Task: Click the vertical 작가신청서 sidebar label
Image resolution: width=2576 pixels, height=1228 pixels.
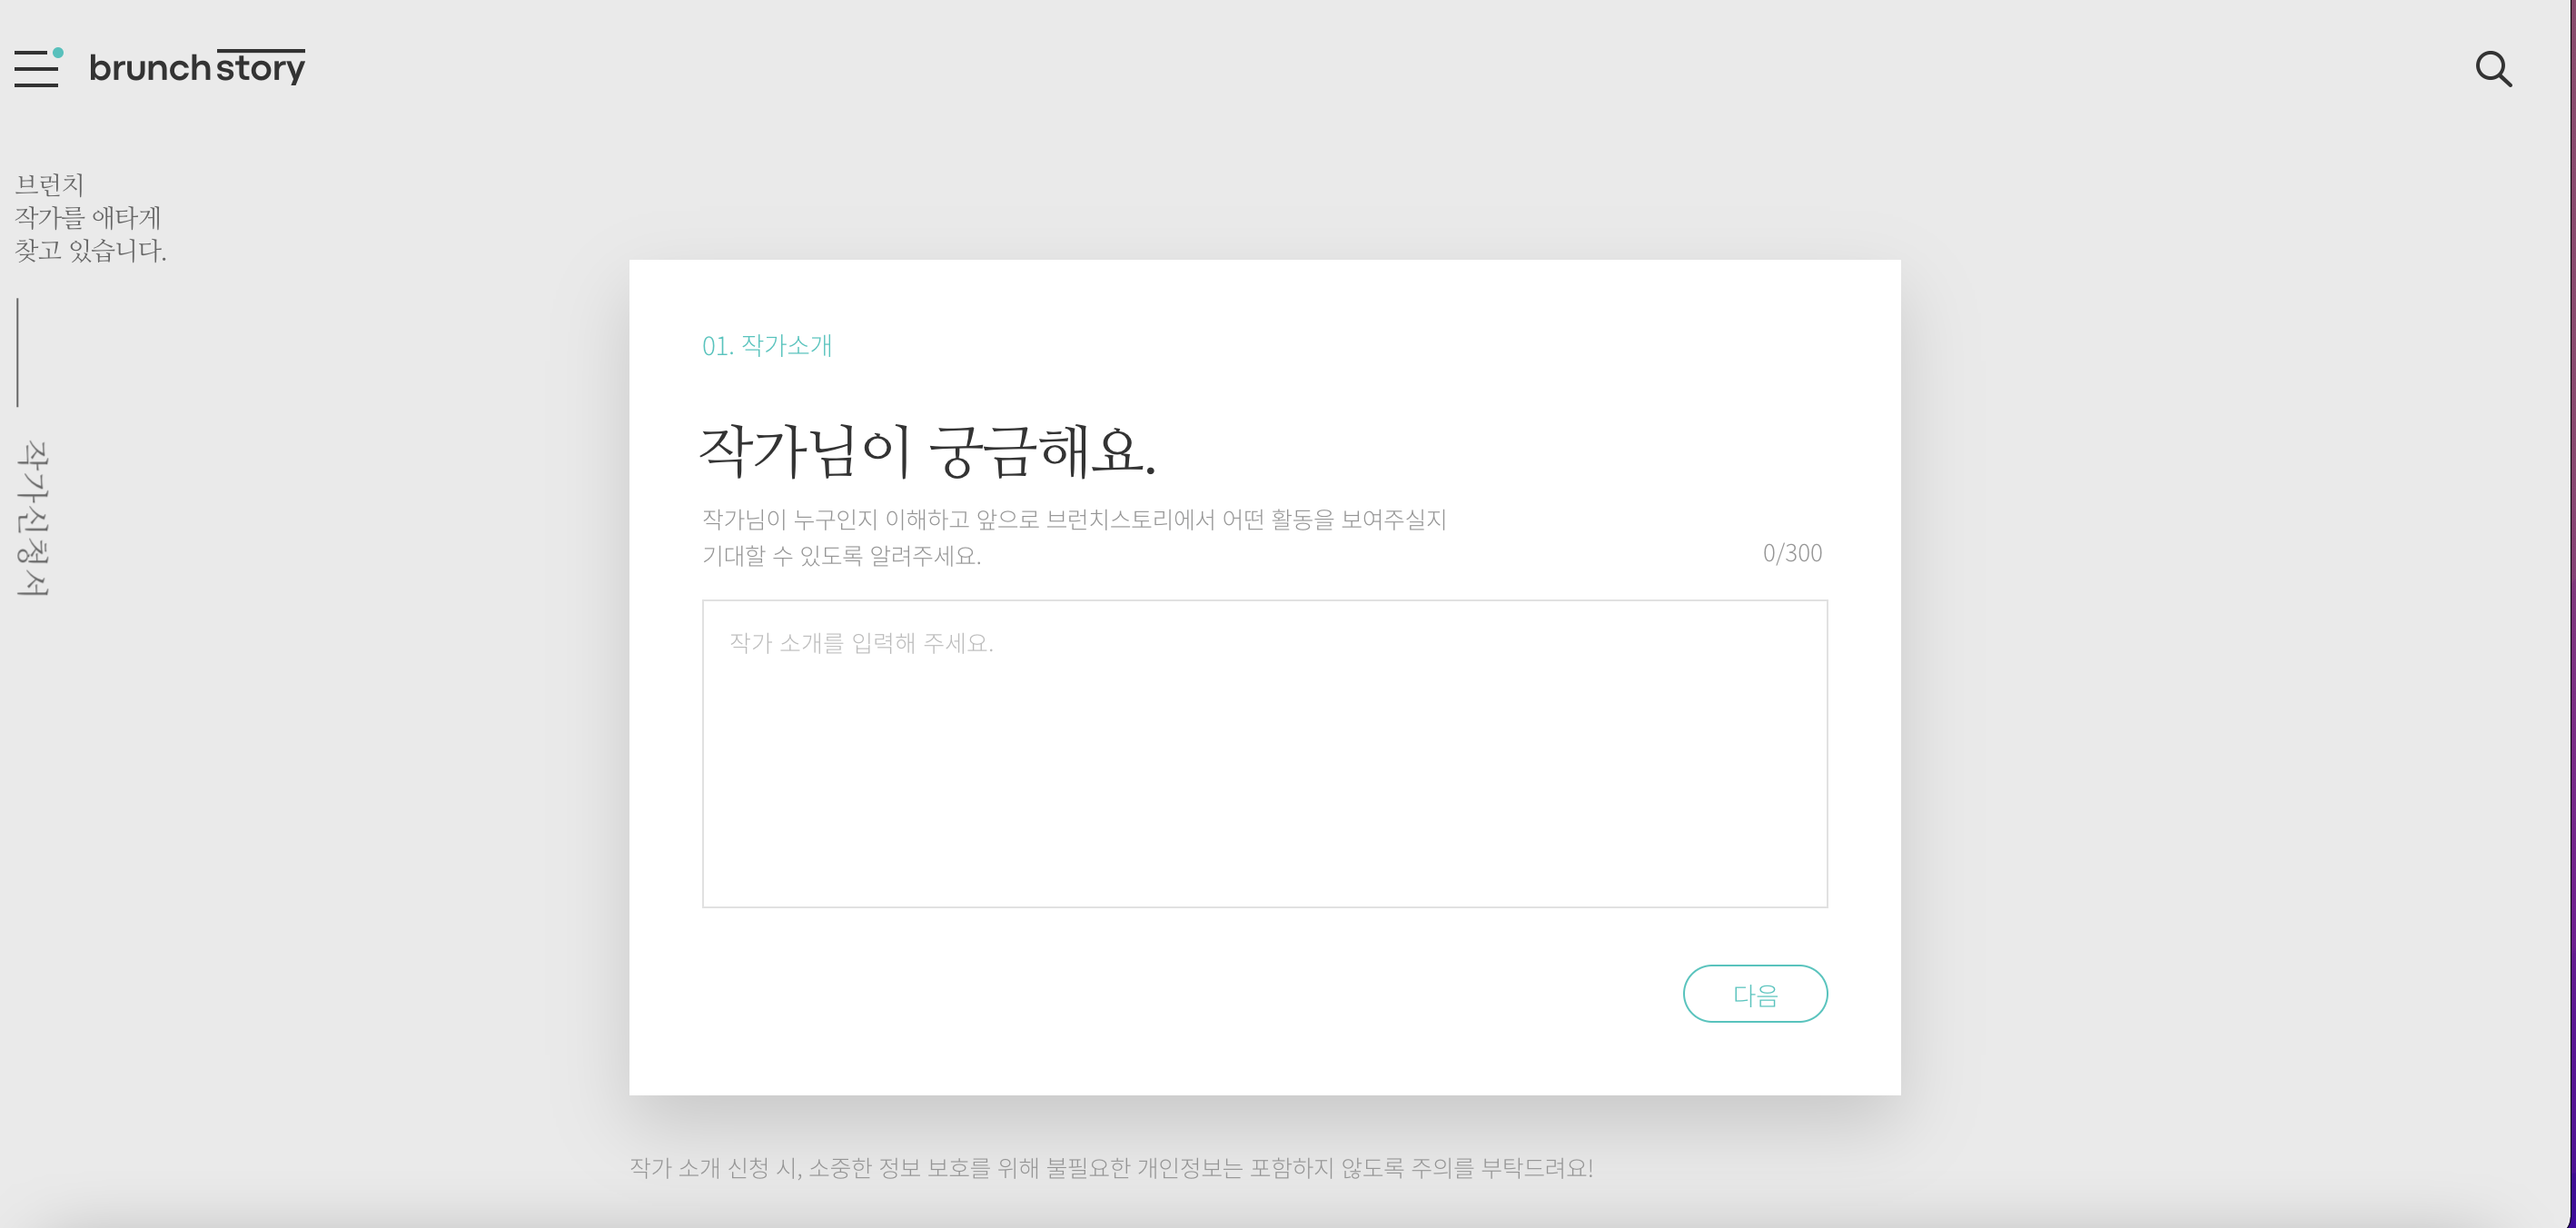Action: [x=33, y=519]
